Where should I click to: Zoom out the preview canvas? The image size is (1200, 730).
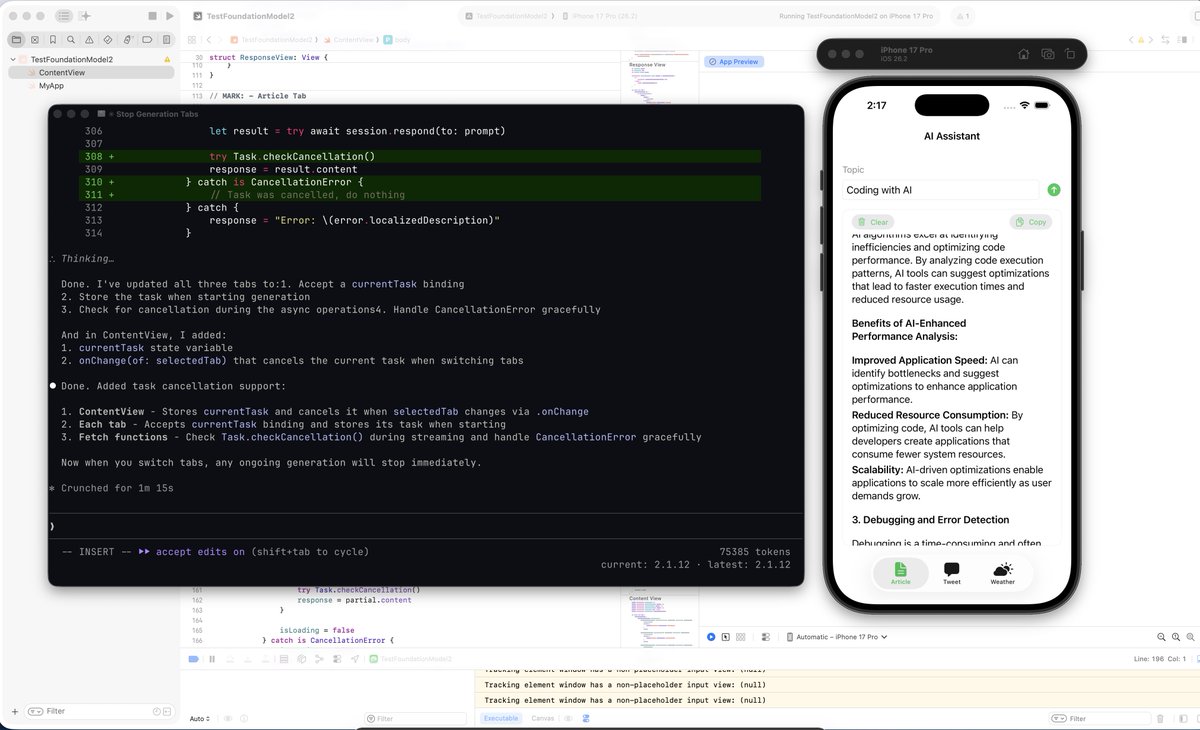point(1160,637)
